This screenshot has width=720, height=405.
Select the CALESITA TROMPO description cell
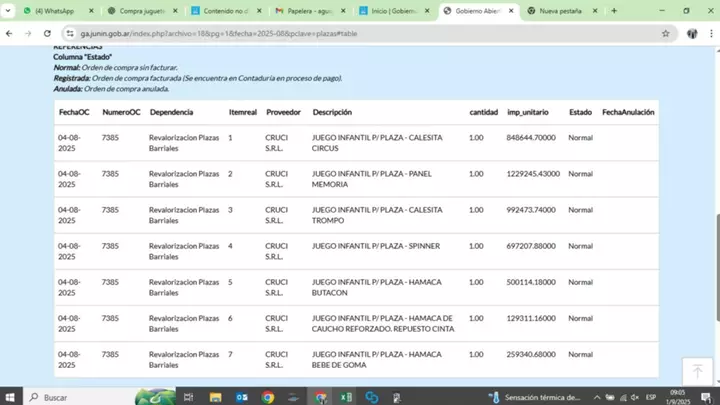tap(377, 215)
